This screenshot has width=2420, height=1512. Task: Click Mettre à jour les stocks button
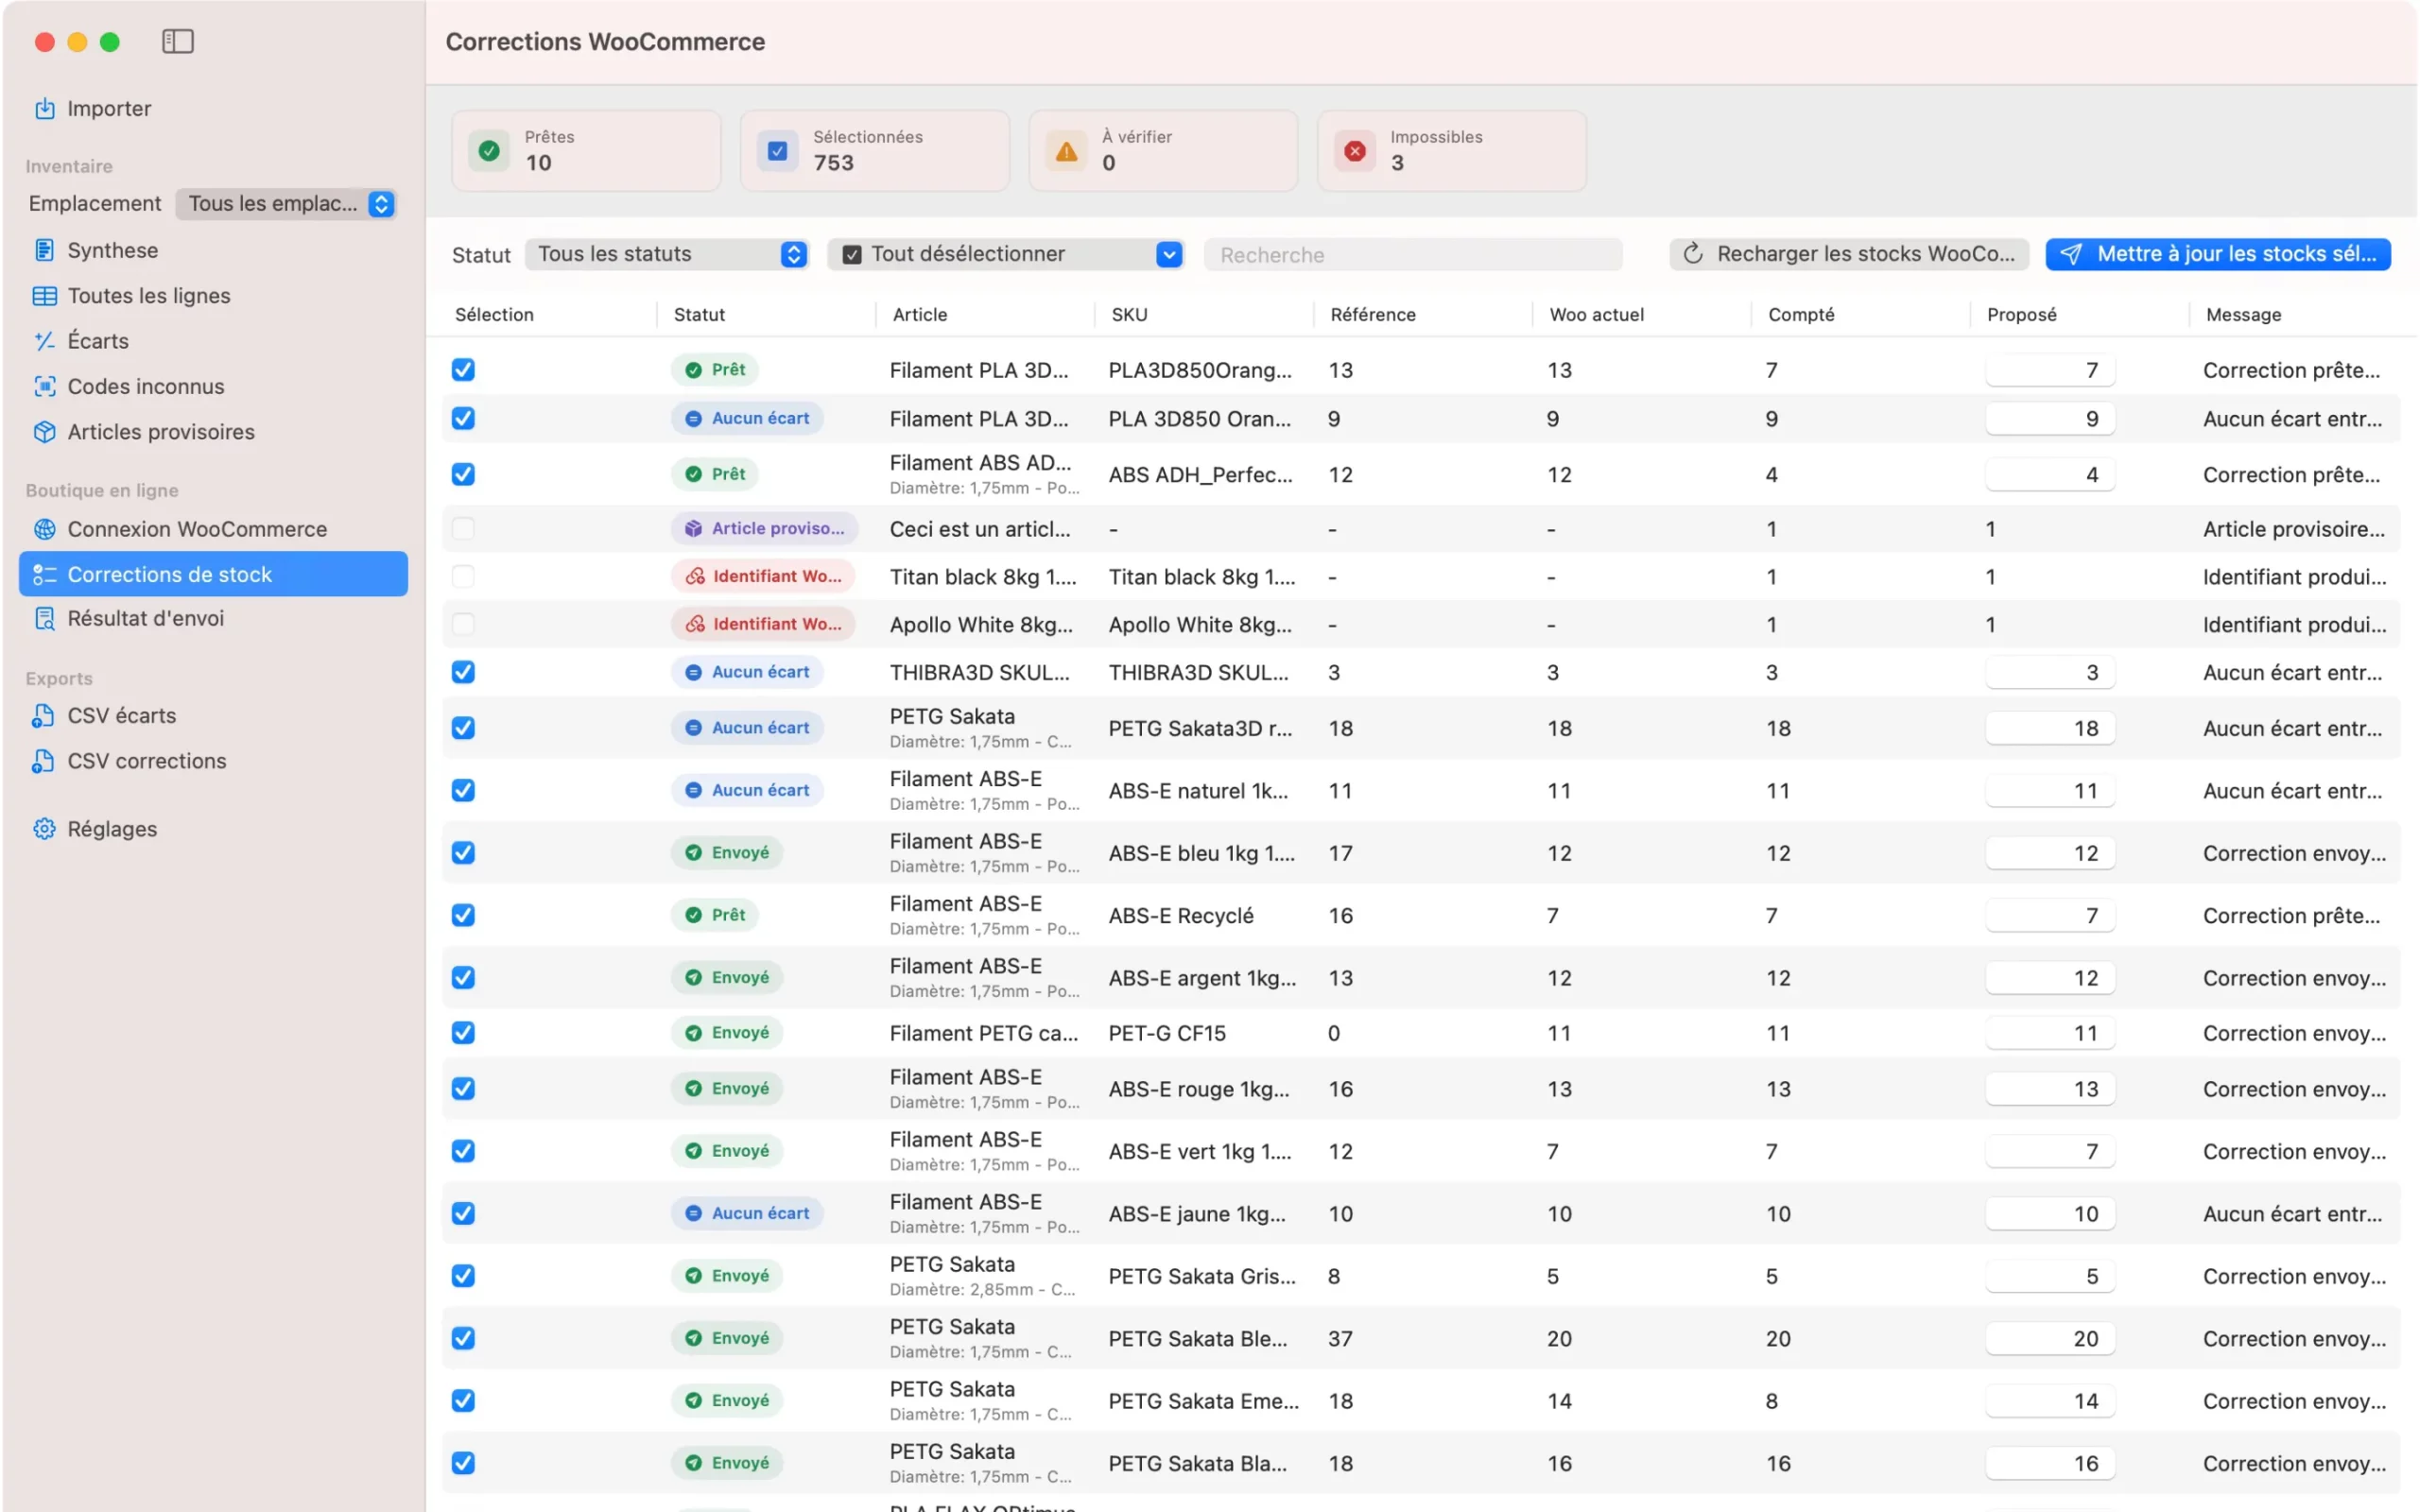tap(2218, 254)
